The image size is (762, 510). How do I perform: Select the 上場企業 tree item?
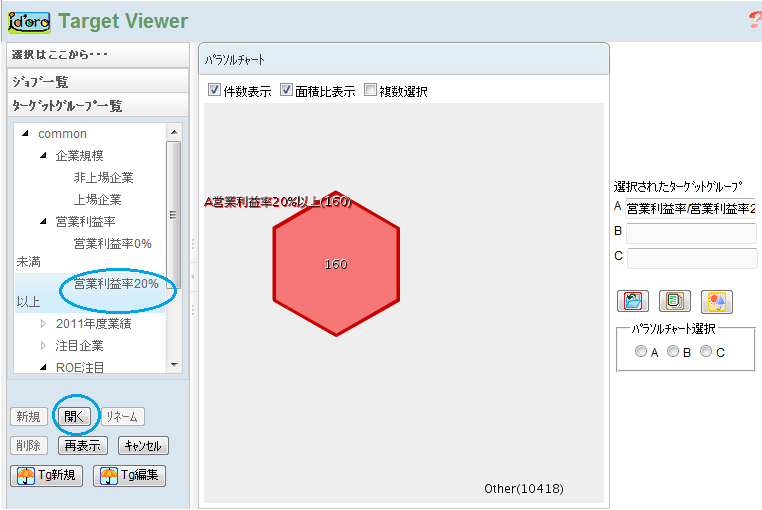point(97,199)
